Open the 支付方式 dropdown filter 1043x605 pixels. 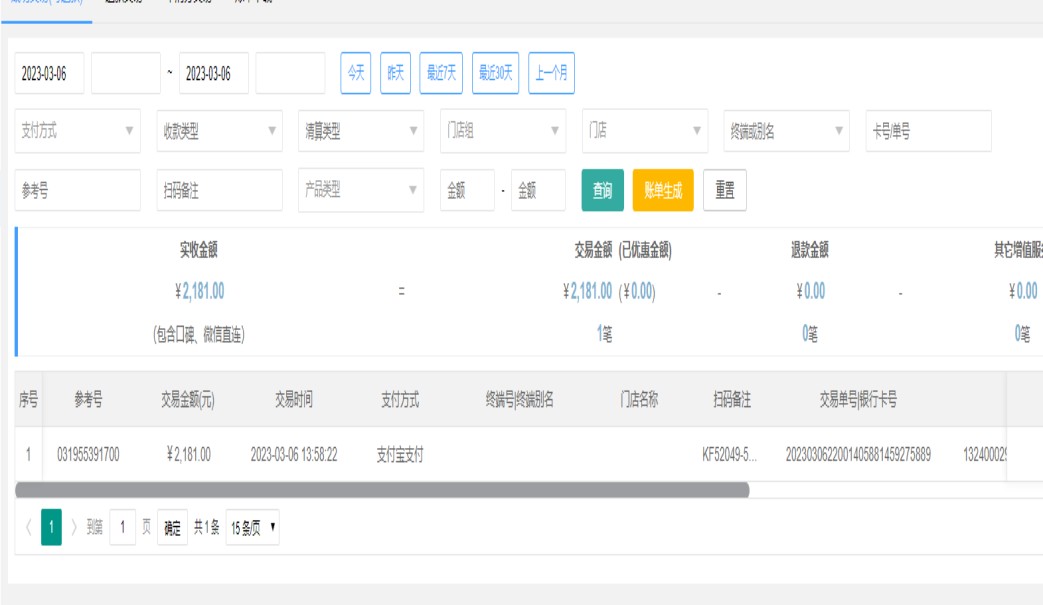click(78, 131)
